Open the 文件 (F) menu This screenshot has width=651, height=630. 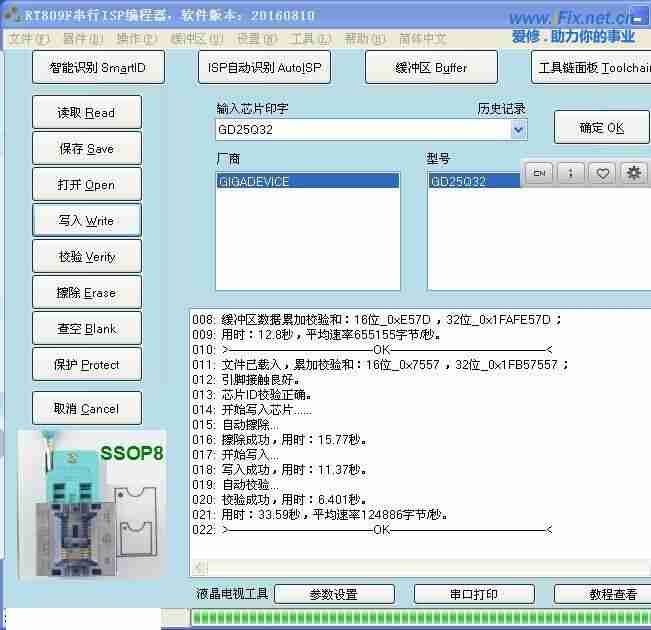[x=28, y=39]
